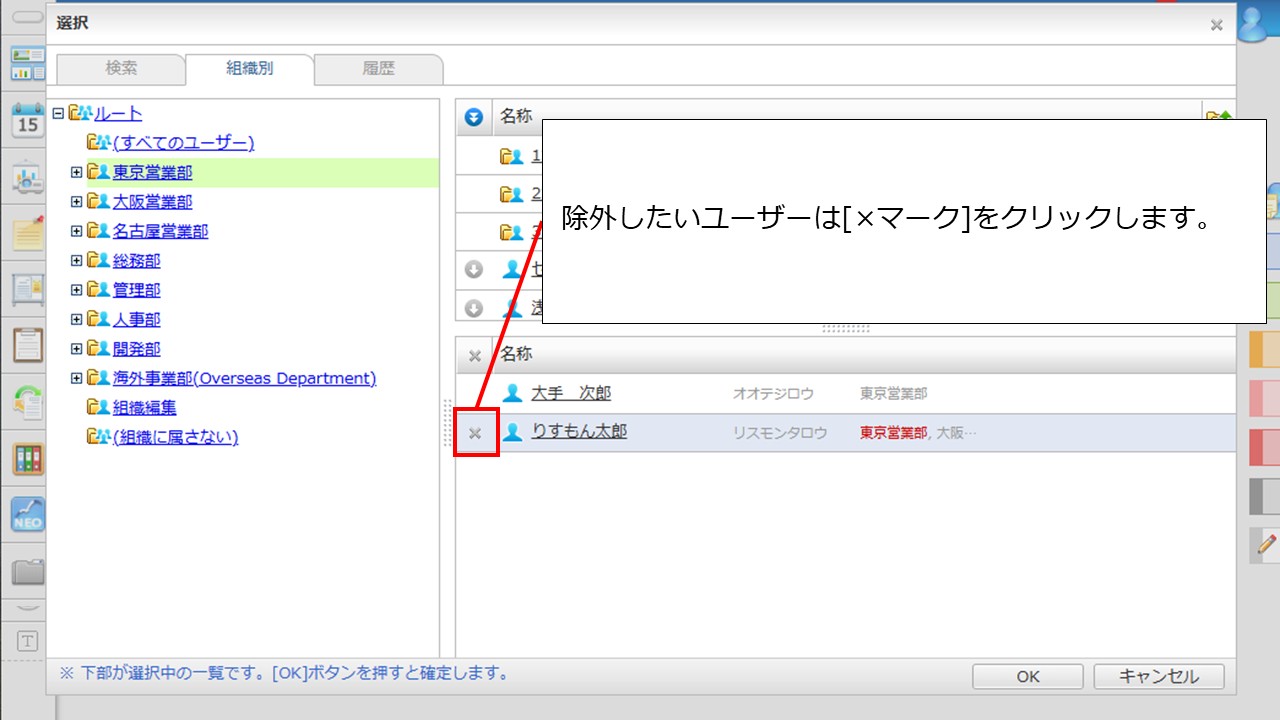The image size is (1280, 720).
Task: Switch to the 履歴 tab
Action: [x=378, y=69]
